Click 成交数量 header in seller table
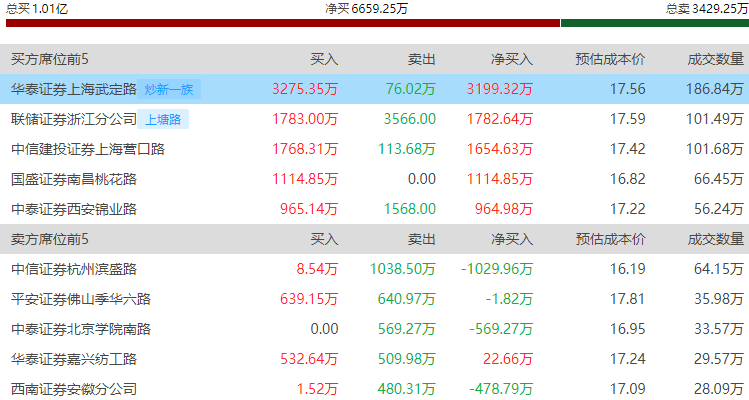This screenshot has height=400, width=749. pyautogui.click(x=716, y=239)
